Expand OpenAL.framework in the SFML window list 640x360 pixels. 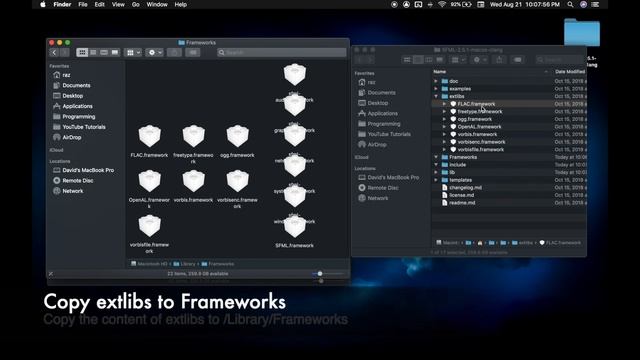click(x=444, y=127)
